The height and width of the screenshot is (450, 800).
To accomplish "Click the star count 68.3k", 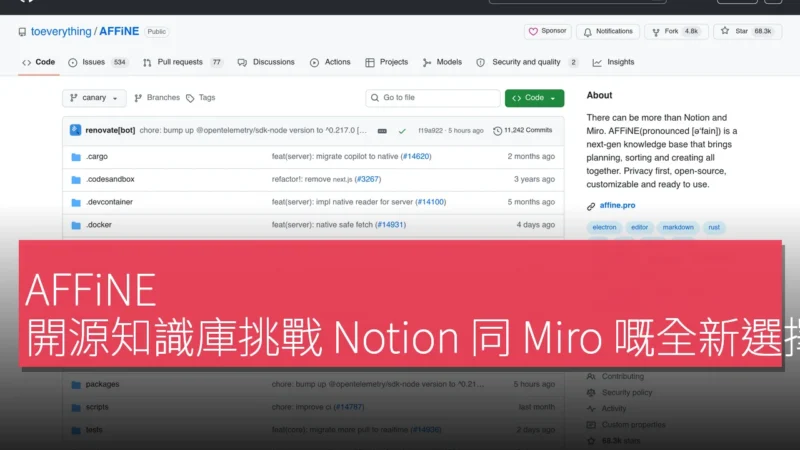I will coord(763,31).
